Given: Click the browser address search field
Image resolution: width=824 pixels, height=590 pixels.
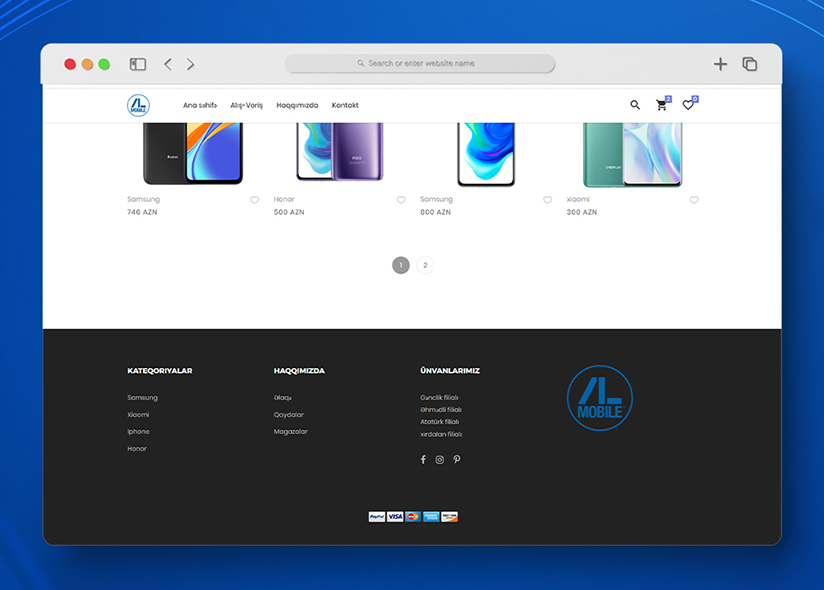Looking at the screenshot, I should click(419, 63).
